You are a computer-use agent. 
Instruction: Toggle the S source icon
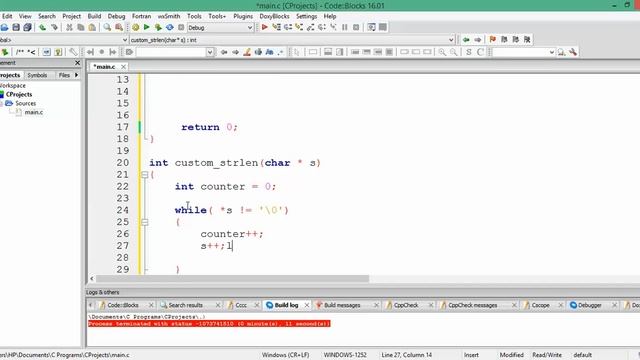[469, 52]
